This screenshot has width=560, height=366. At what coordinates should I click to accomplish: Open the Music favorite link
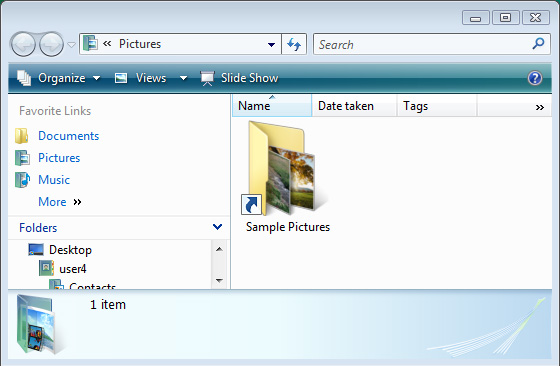tap(54, 180)
